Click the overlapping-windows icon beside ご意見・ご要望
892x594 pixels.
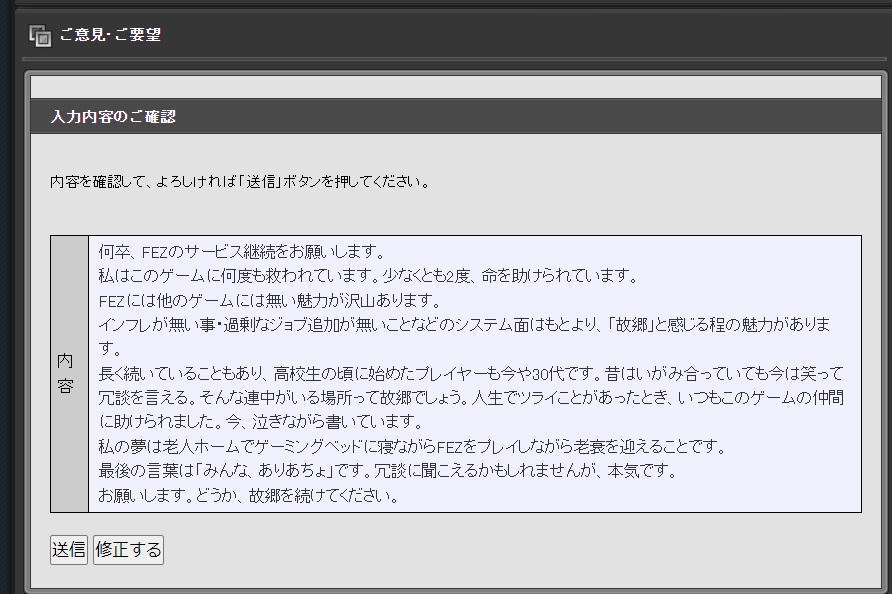click(x=40, y=36)
